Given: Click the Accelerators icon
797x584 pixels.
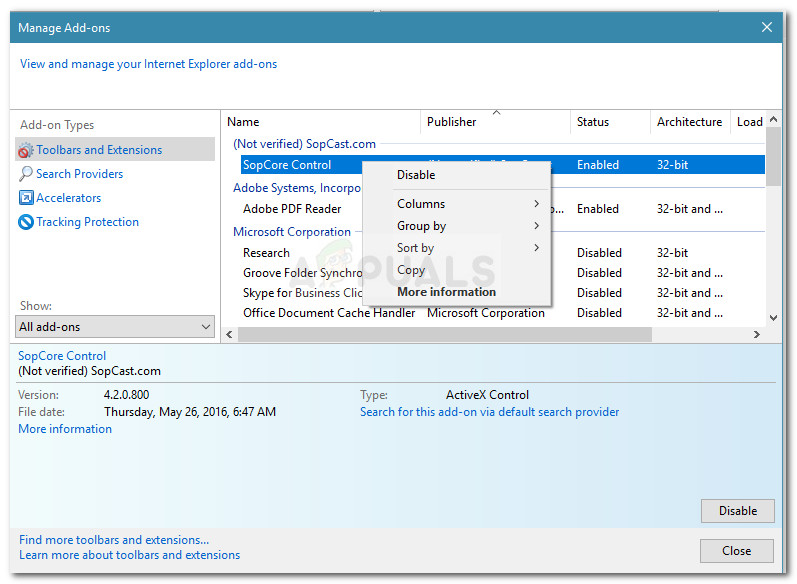Looking at the screenshot, I should tap(26, 198).
